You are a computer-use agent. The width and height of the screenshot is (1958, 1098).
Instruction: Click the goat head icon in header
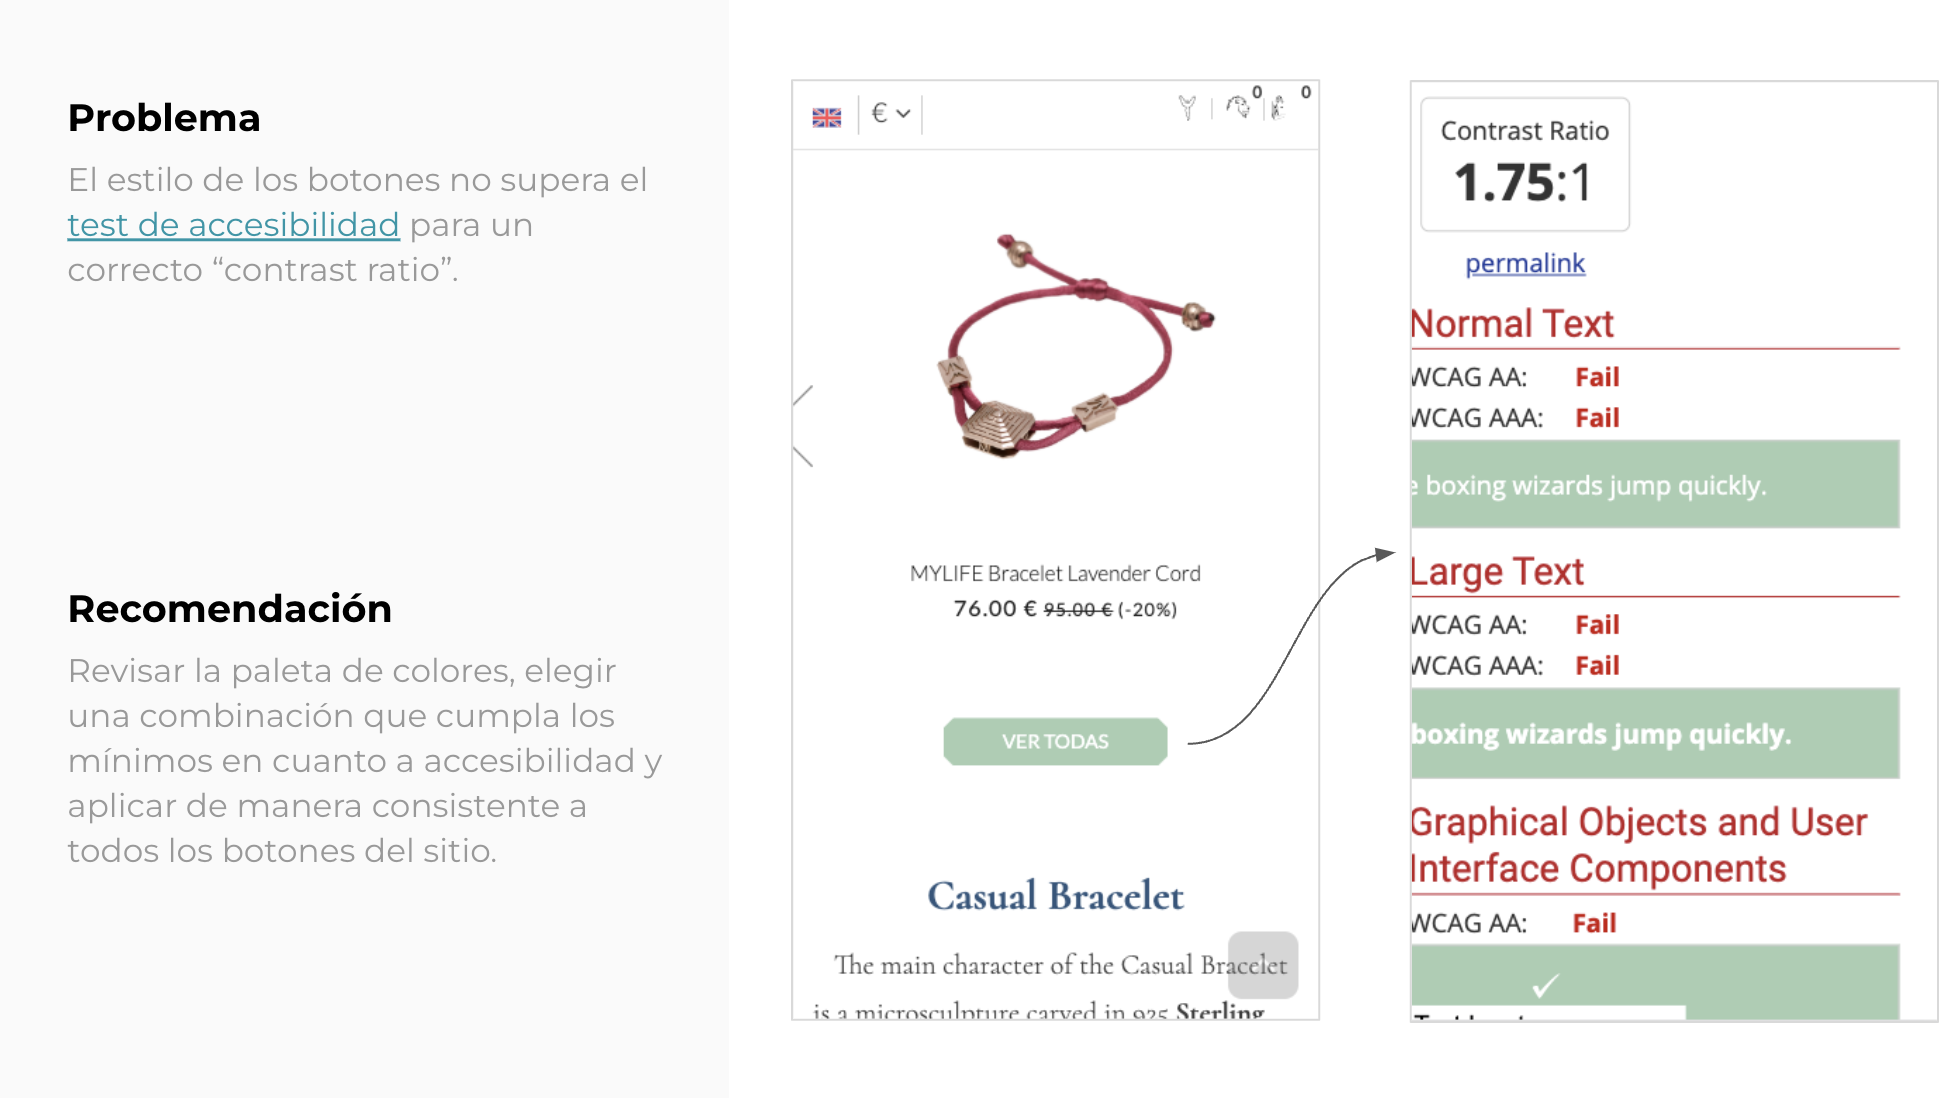(1238, 107)
